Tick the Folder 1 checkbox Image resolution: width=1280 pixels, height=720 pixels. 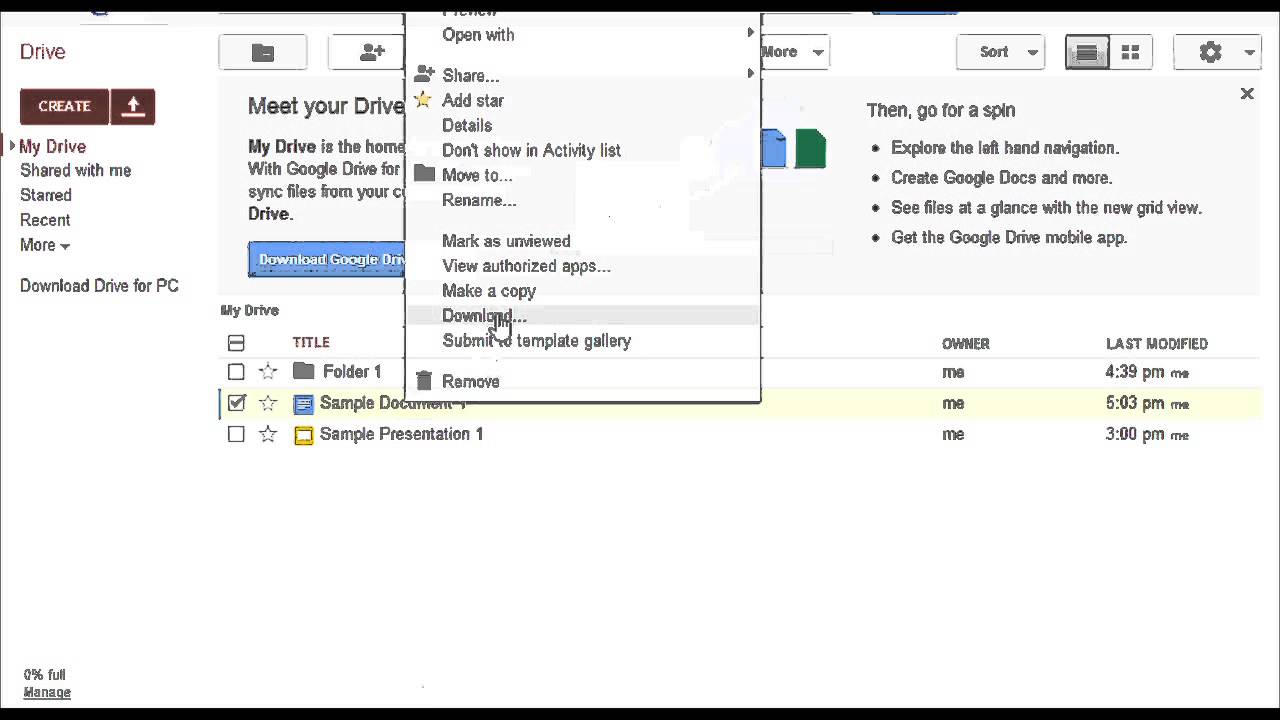[x=236, y=372]
